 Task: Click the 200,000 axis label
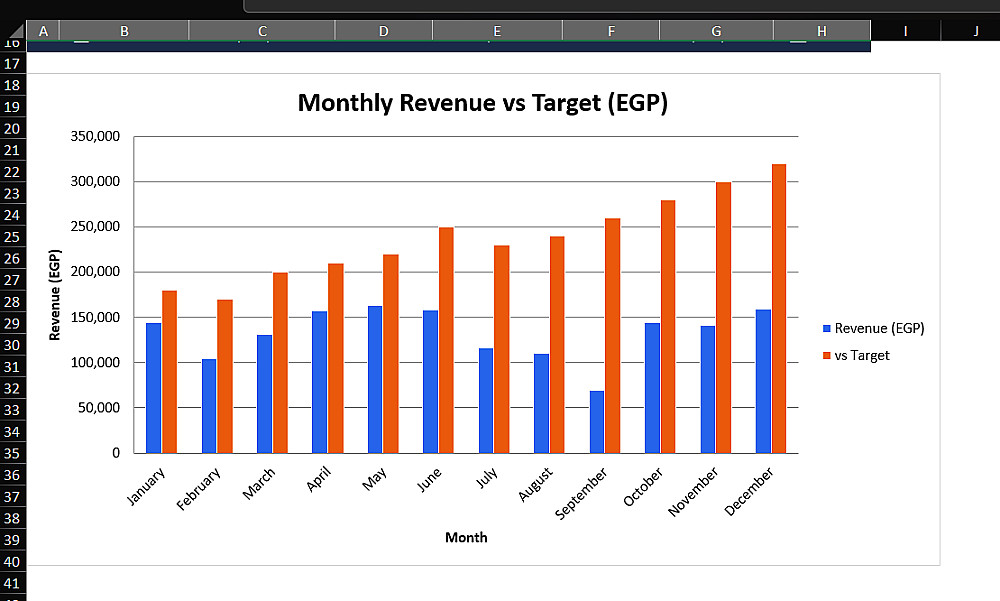[x=95, y=272]
